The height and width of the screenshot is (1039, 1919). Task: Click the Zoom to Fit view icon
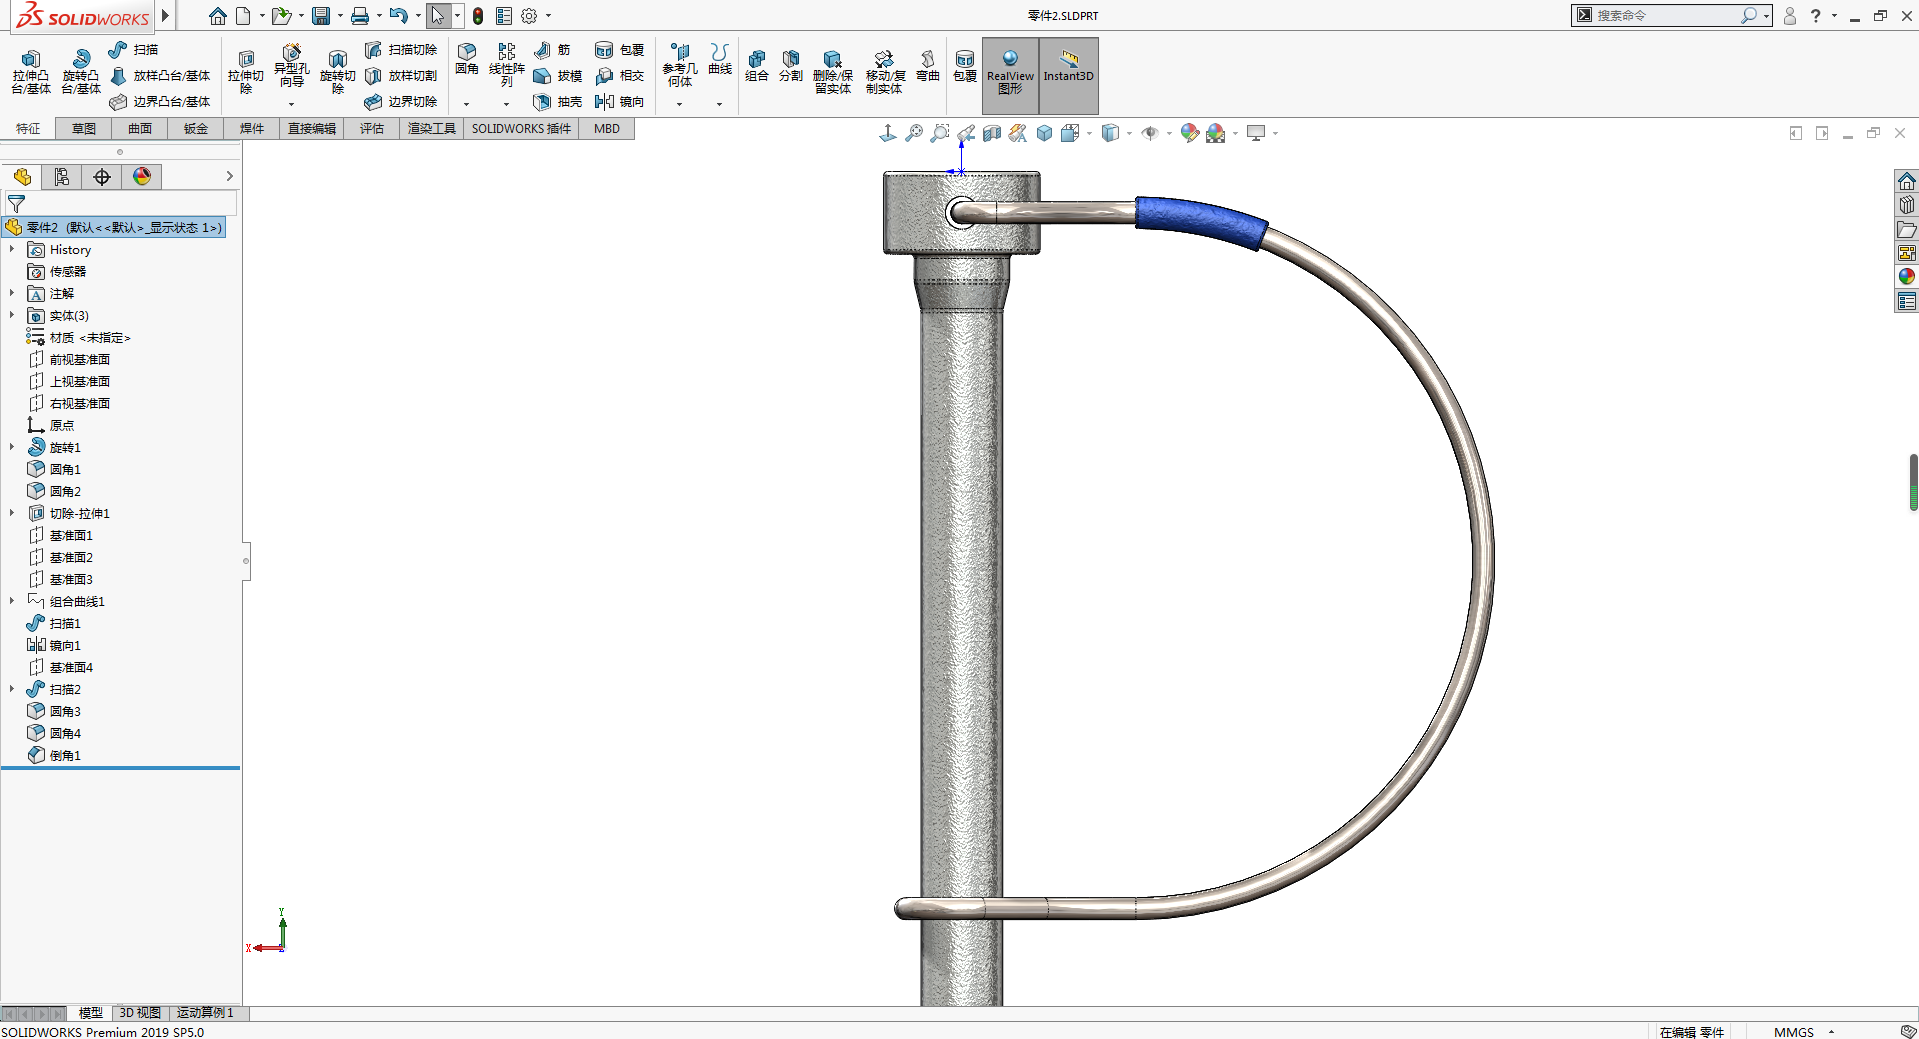click(x=914, y=133)
